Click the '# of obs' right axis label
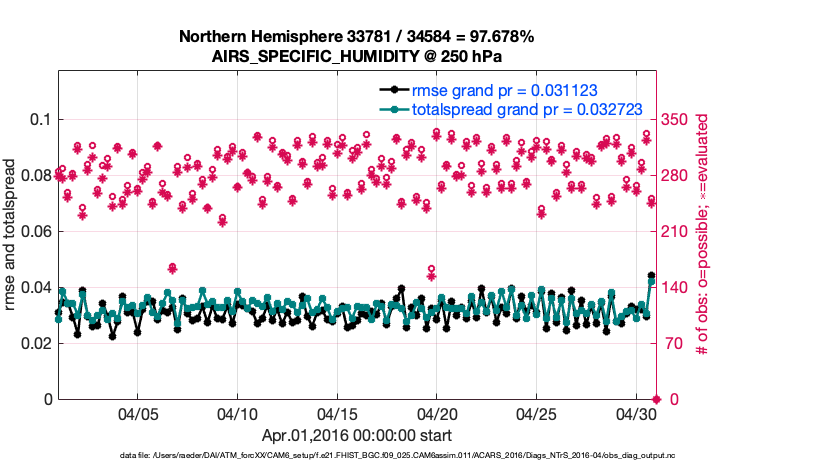 703,235
